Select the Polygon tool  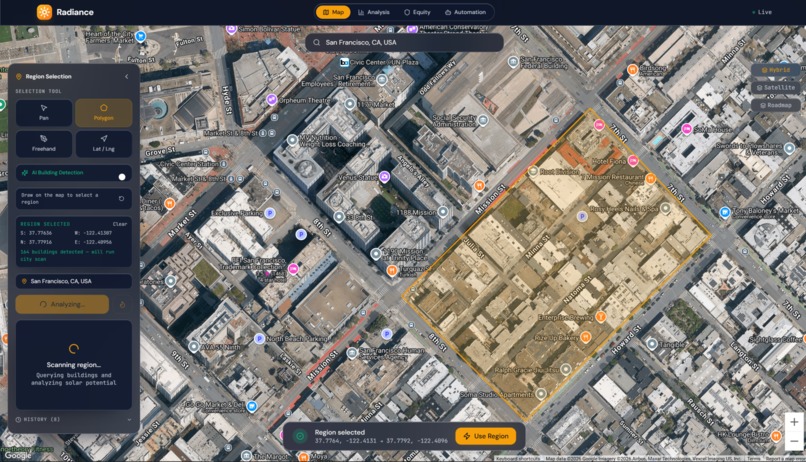coord(103,113)
